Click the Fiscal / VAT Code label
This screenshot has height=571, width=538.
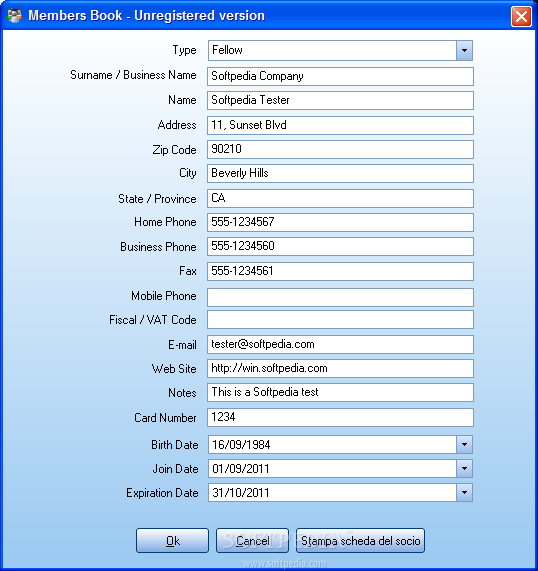[153, 320]
